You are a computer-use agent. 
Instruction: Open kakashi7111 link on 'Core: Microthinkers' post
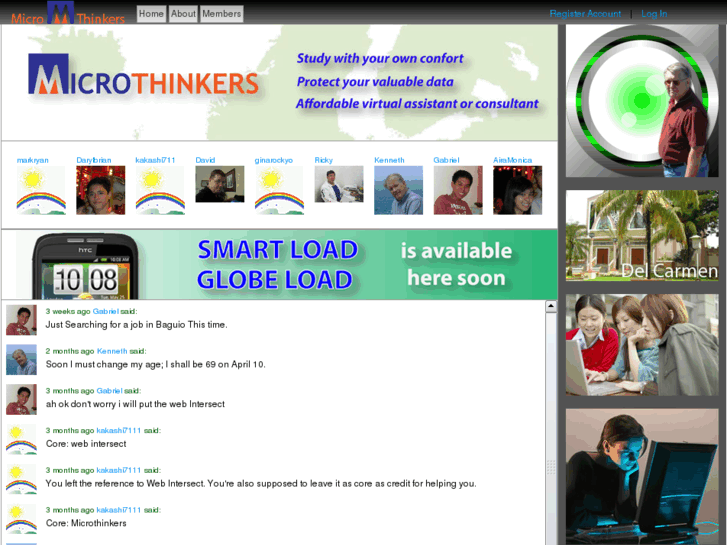click(119, 510)
